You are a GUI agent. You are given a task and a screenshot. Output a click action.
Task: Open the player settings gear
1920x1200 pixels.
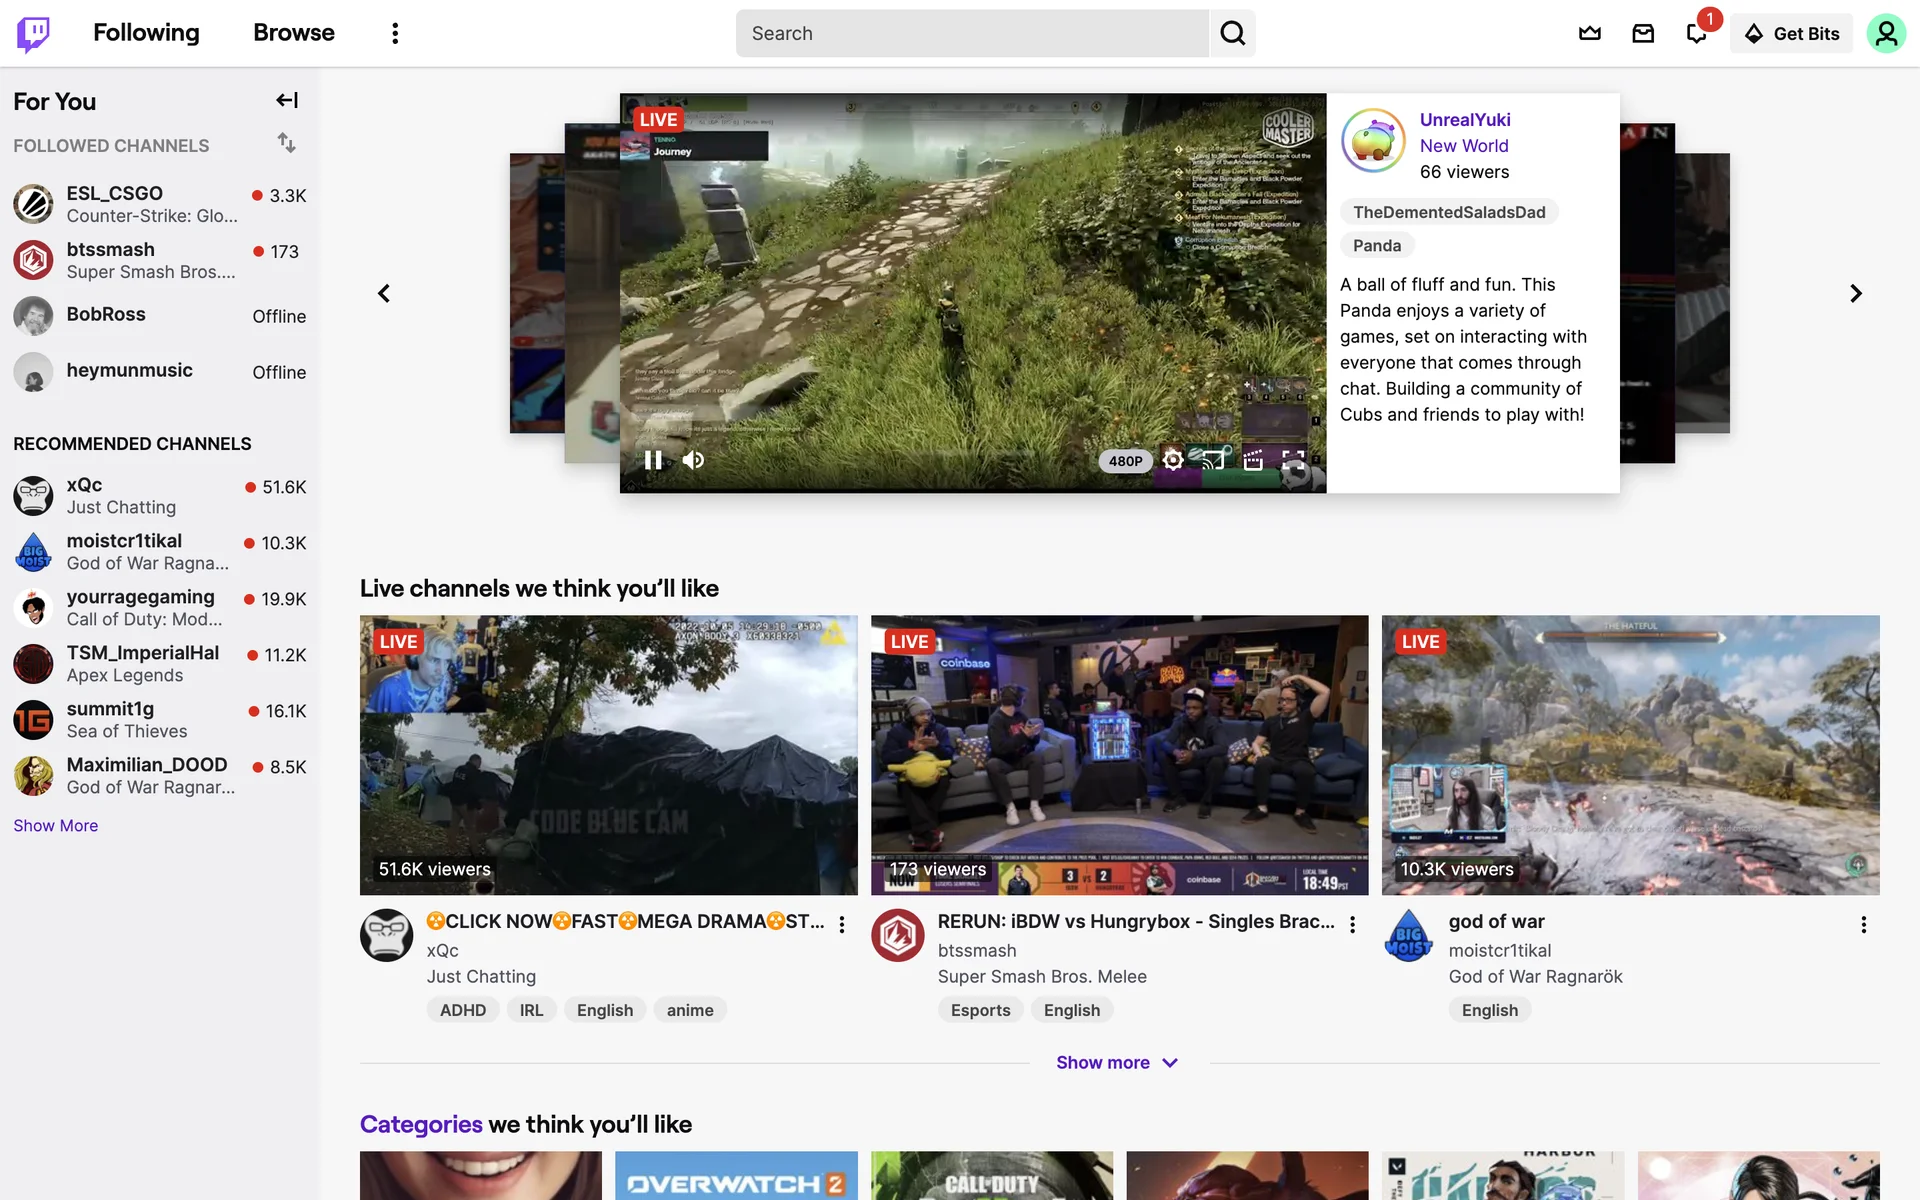(x=1173, y=460)
